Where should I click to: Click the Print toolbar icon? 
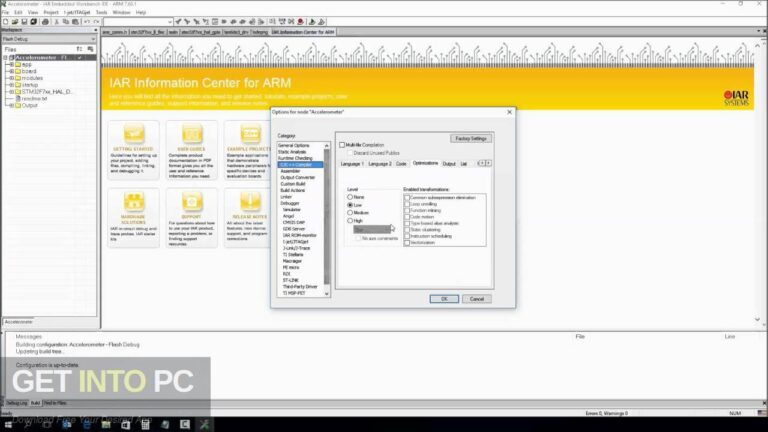[x=46, y=22]
